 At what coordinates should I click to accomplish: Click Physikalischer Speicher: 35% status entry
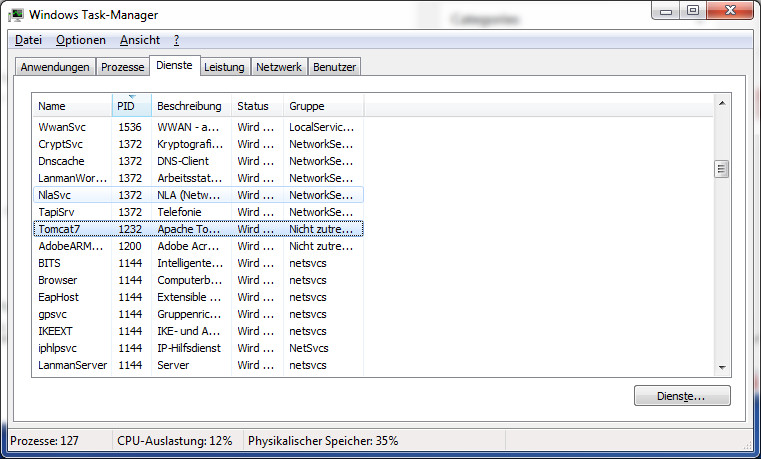[x=323, y=441]
